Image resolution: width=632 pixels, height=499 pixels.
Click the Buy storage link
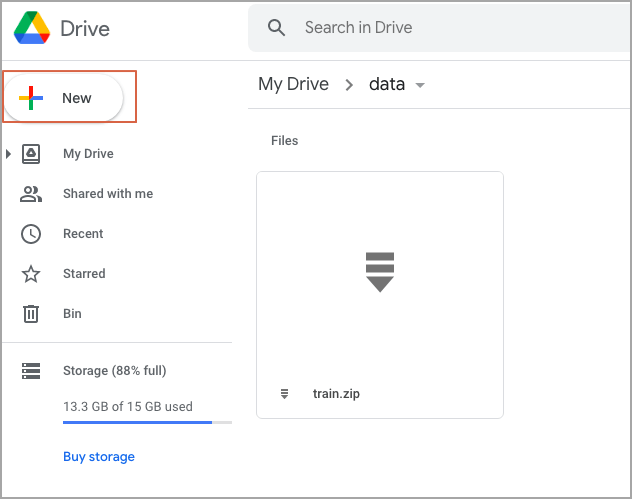pyautogui.click(x=98, y=457)
